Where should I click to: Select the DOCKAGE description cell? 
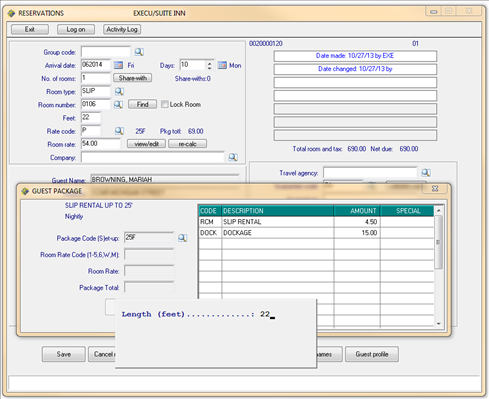pos(277,233)
